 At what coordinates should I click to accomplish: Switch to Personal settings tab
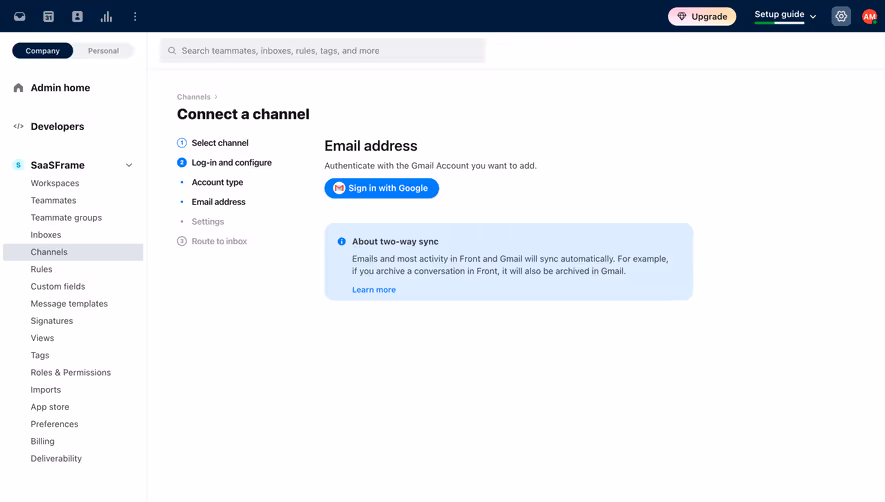coord(103,51)
